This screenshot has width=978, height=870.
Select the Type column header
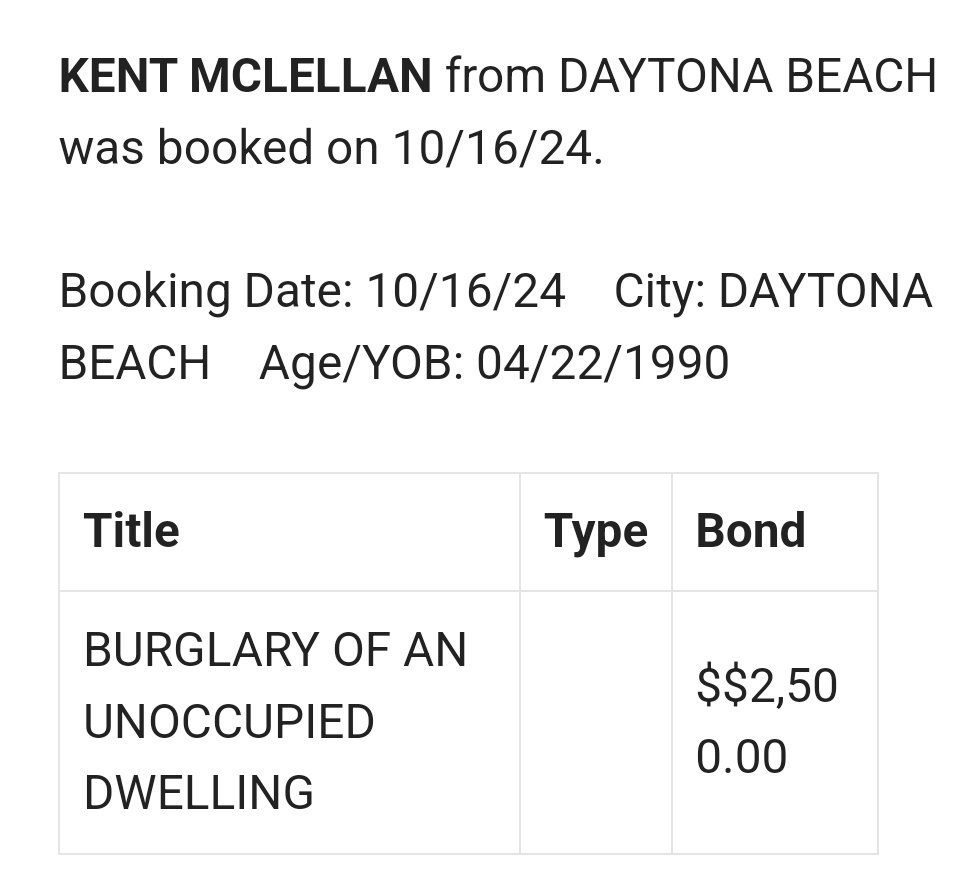596,532
